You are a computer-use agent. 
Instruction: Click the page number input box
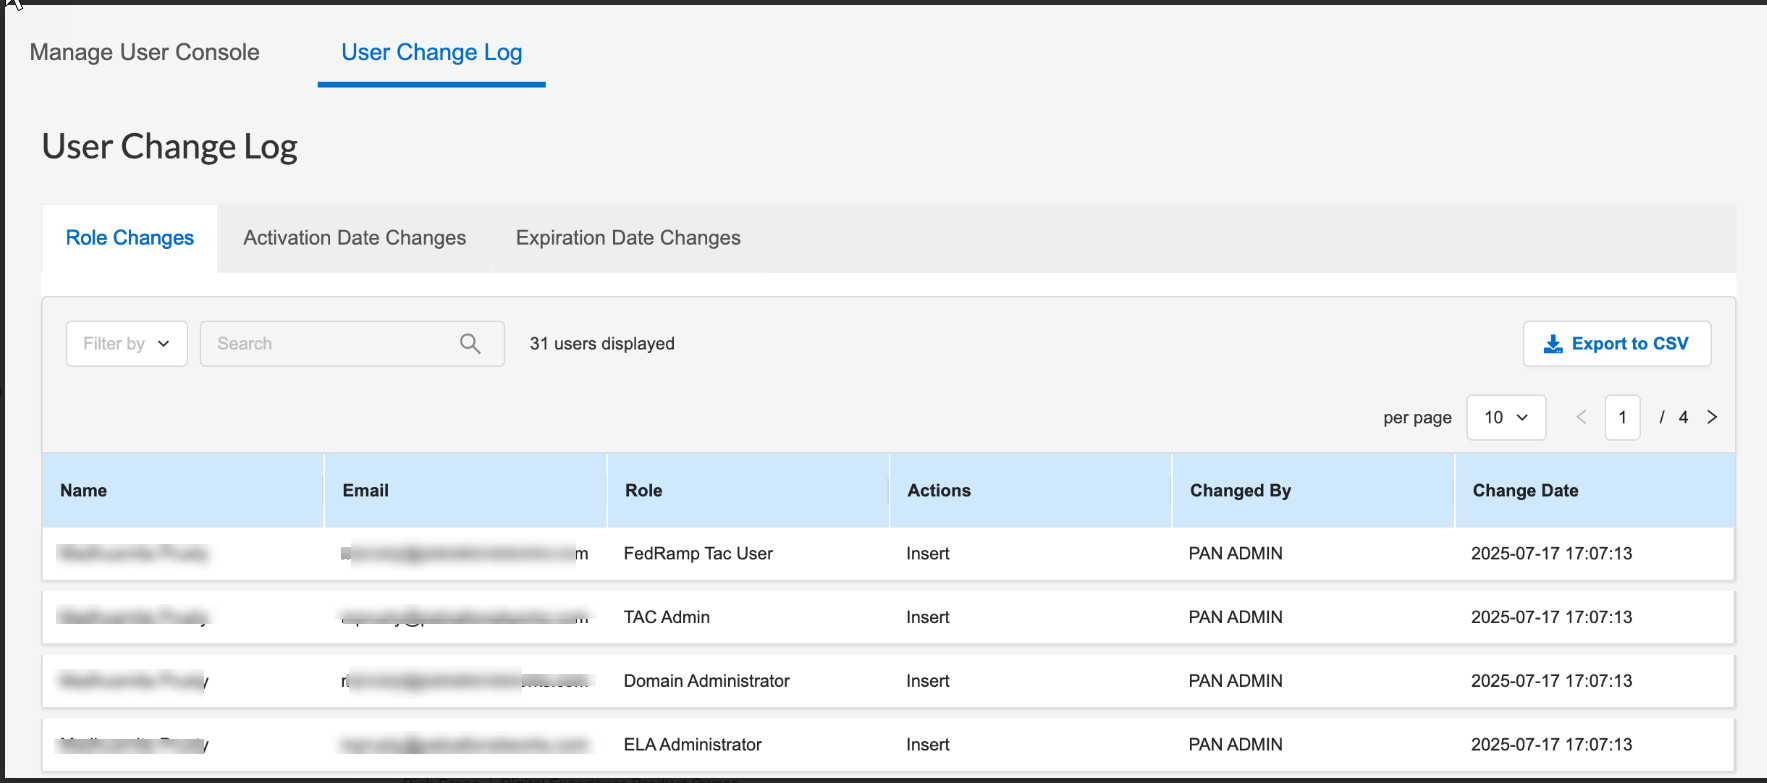click(x=1622, y=417)
